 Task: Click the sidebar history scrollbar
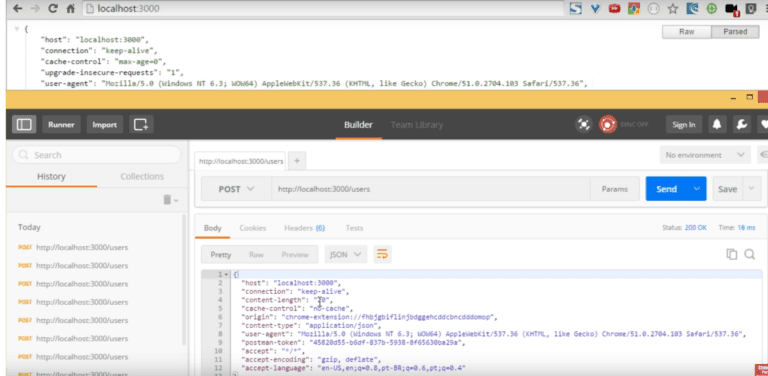click(x=184, y=279)
